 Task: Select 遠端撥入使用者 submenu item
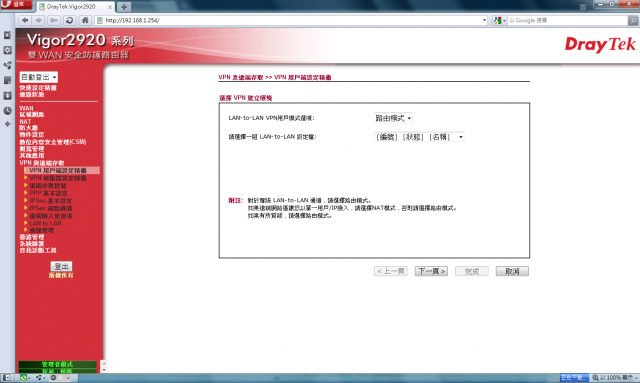click(51, 216)
